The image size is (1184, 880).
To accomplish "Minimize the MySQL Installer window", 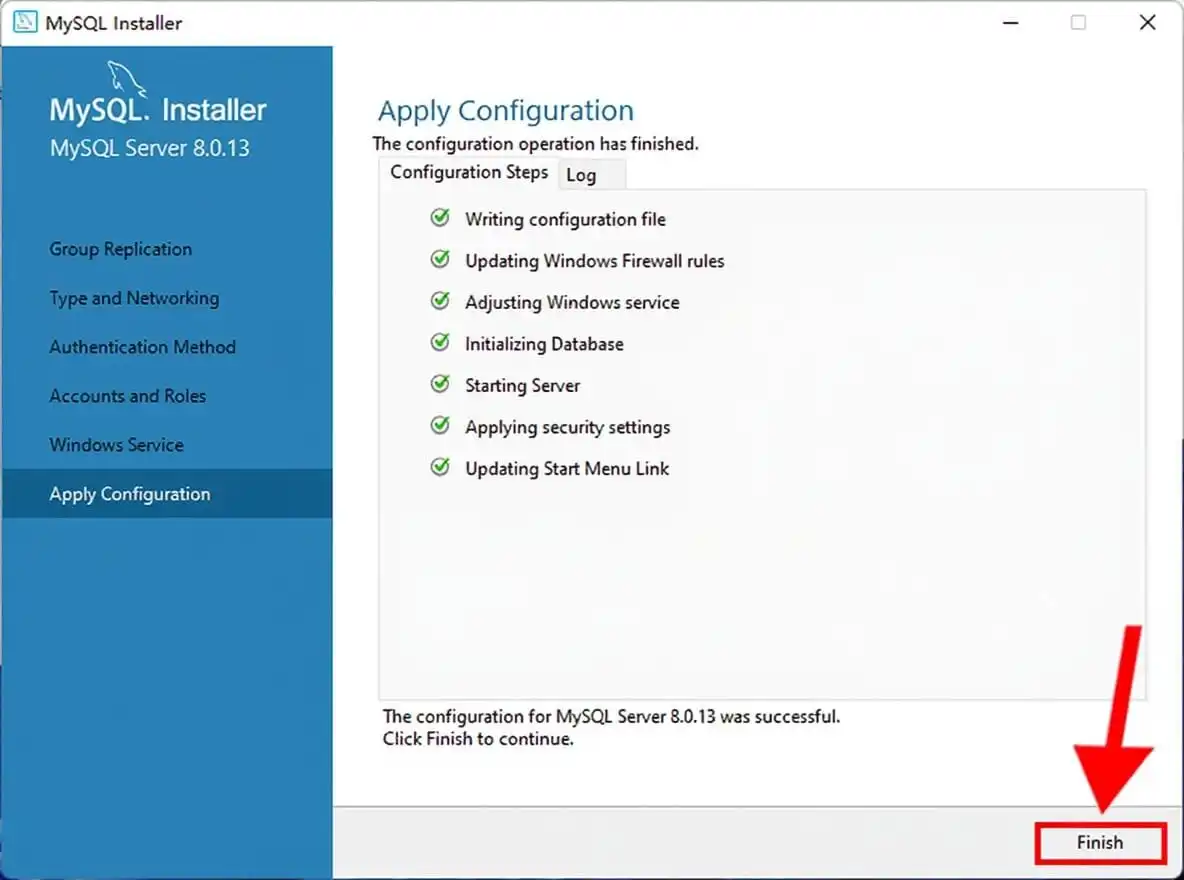I will [x=1010, y=23].
